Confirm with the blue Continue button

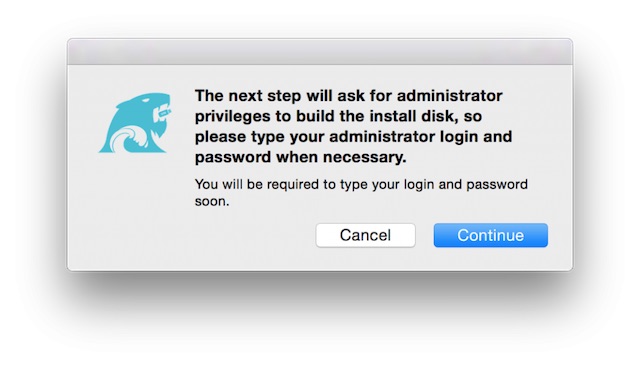point(491,235)
